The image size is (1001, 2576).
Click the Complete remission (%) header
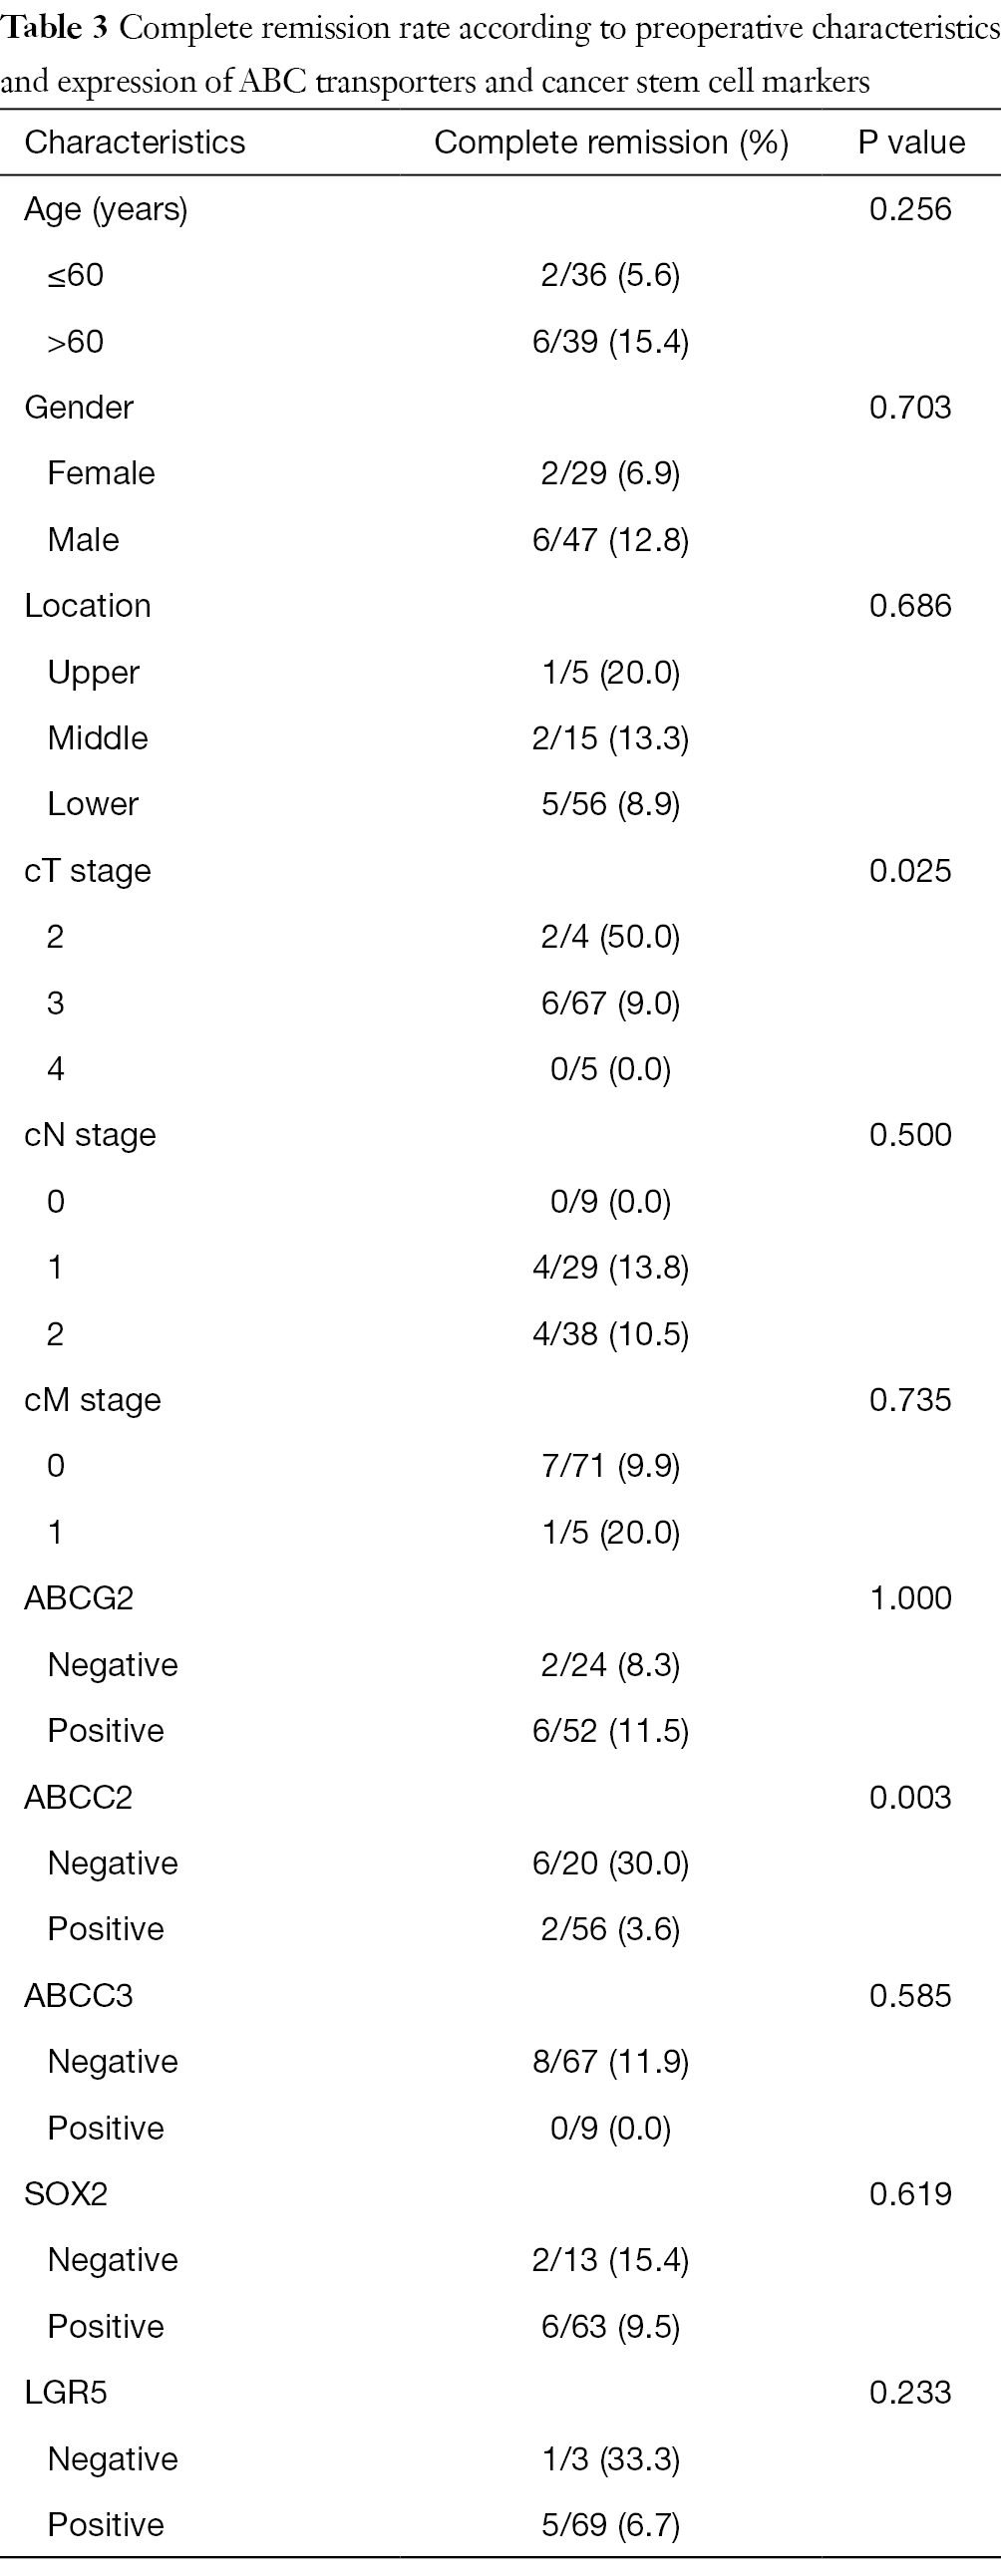[611, 143]
